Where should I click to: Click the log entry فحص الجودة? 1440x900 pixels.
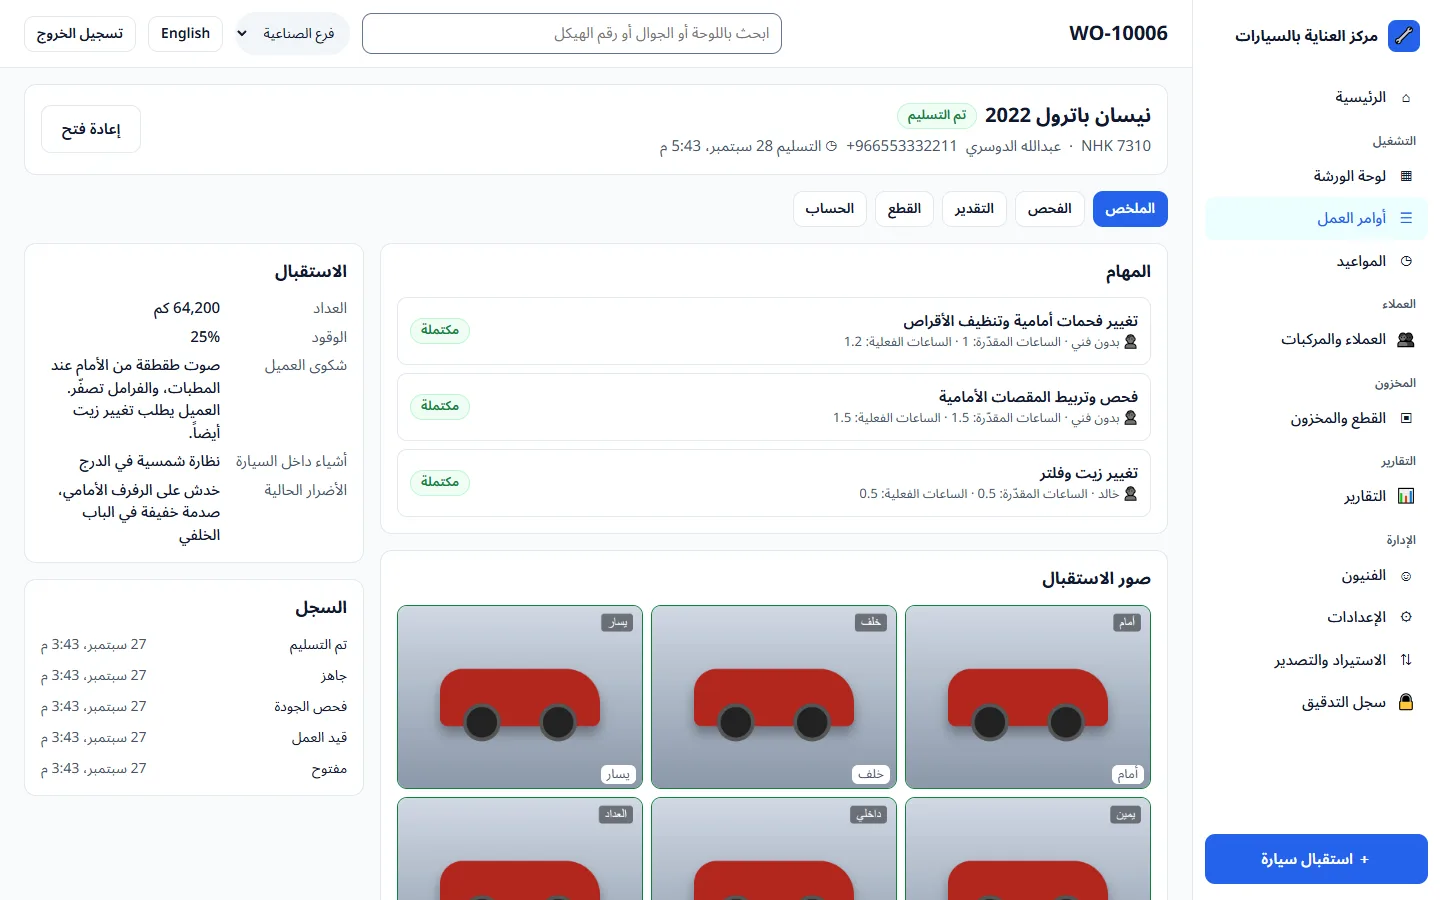click(x=311, y=707)
